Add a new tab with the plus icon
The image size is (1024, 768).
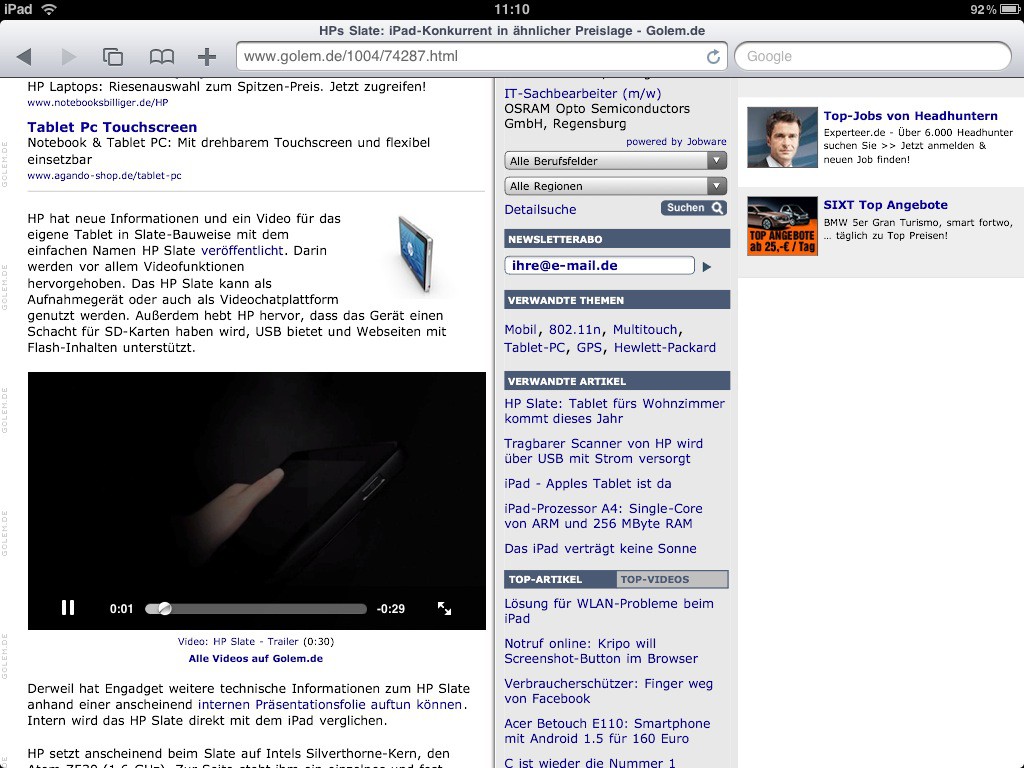pos(205,56)
